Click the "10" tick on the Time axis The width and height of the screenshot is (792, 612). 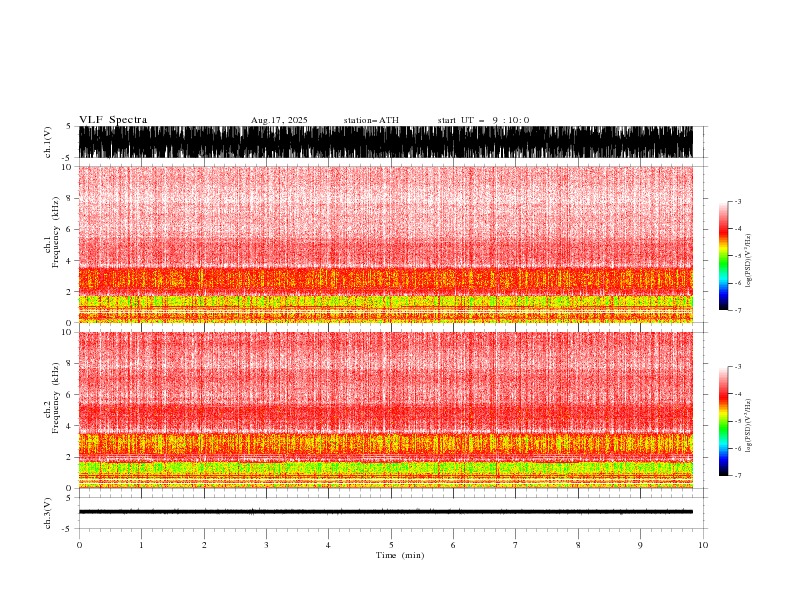pos(703,545)
